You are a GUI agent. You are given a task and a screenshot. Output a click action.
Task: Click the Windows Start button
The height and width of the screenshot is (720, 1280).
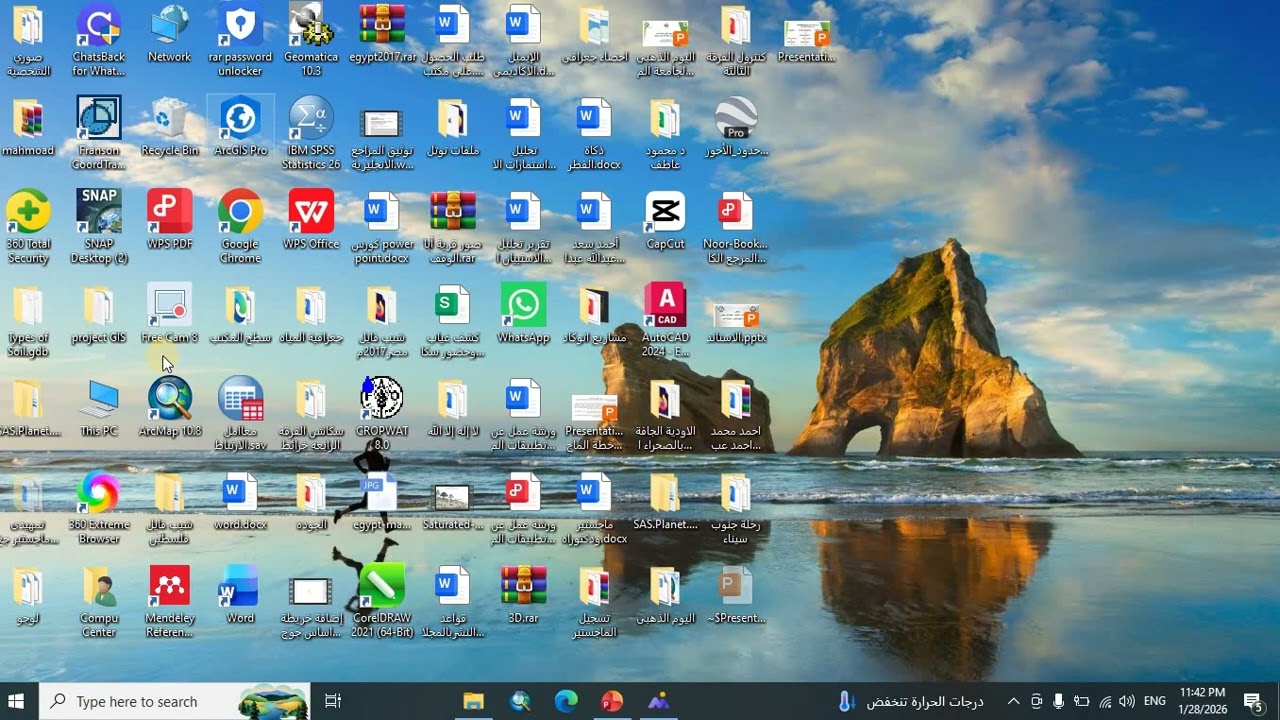16,701
